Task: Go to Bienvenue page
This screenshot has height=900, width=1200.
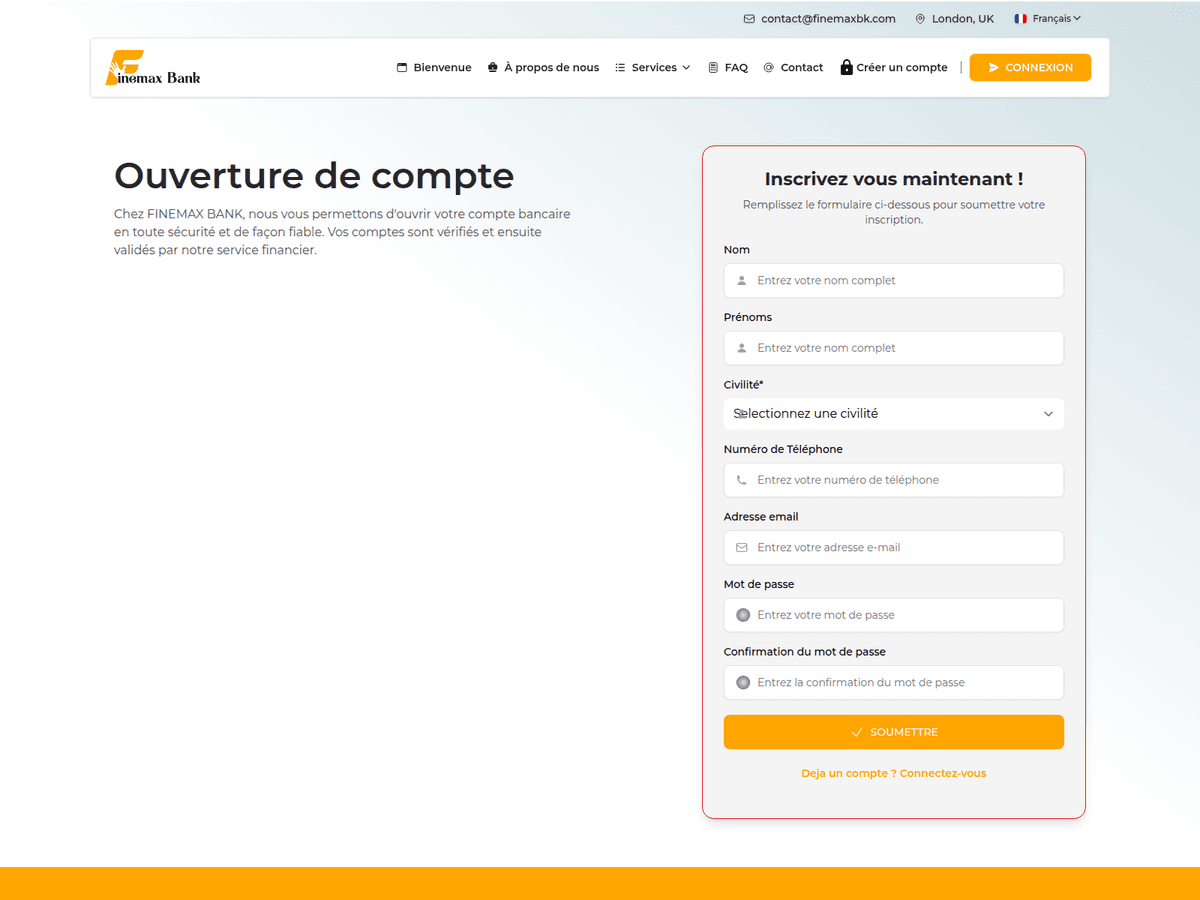Action: point(434,68)
